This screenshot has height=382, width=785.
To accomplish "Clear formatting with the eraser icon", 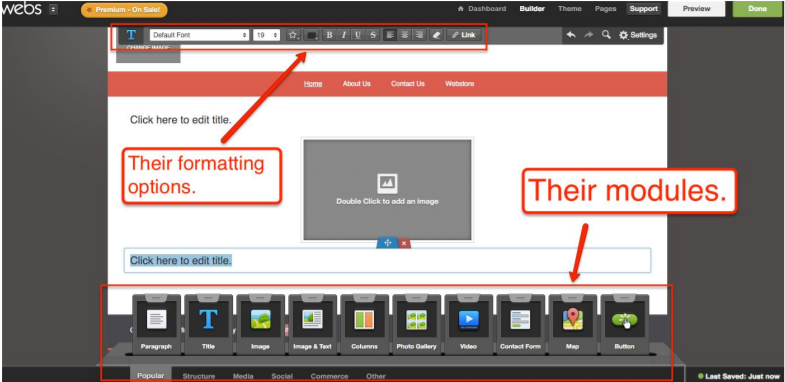I will 436,35.
